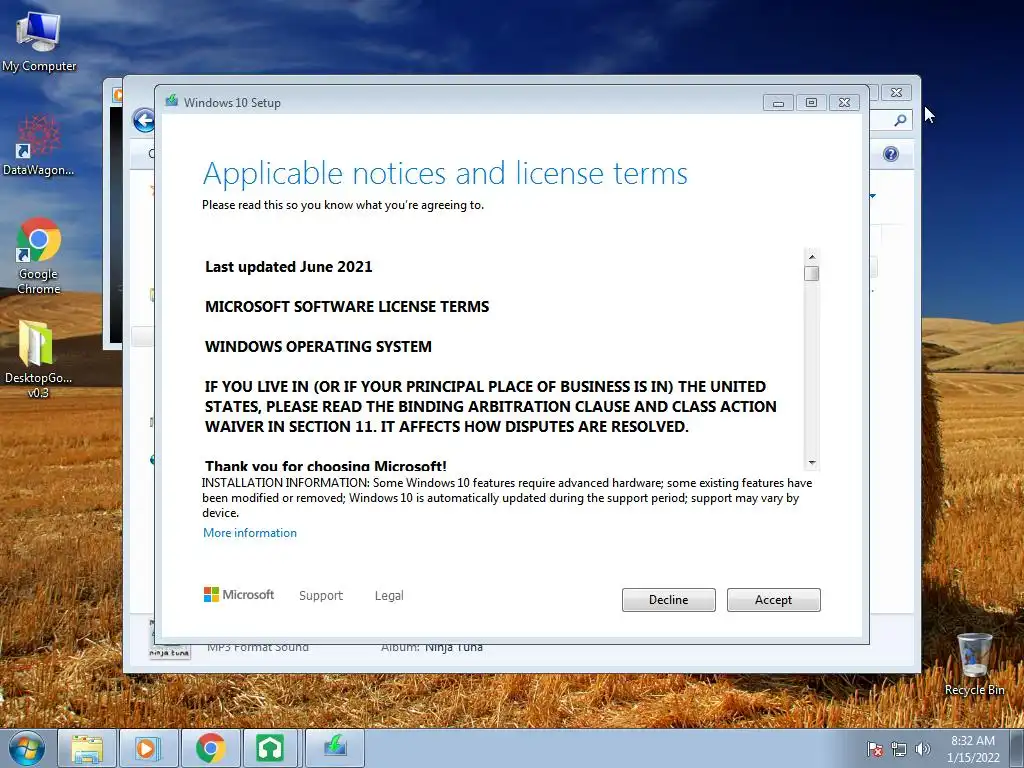Click the 'Applicable notices and license terms' title
Image resolution: width=1024 pixels, height=768 pixels.
tap(445, 174)
